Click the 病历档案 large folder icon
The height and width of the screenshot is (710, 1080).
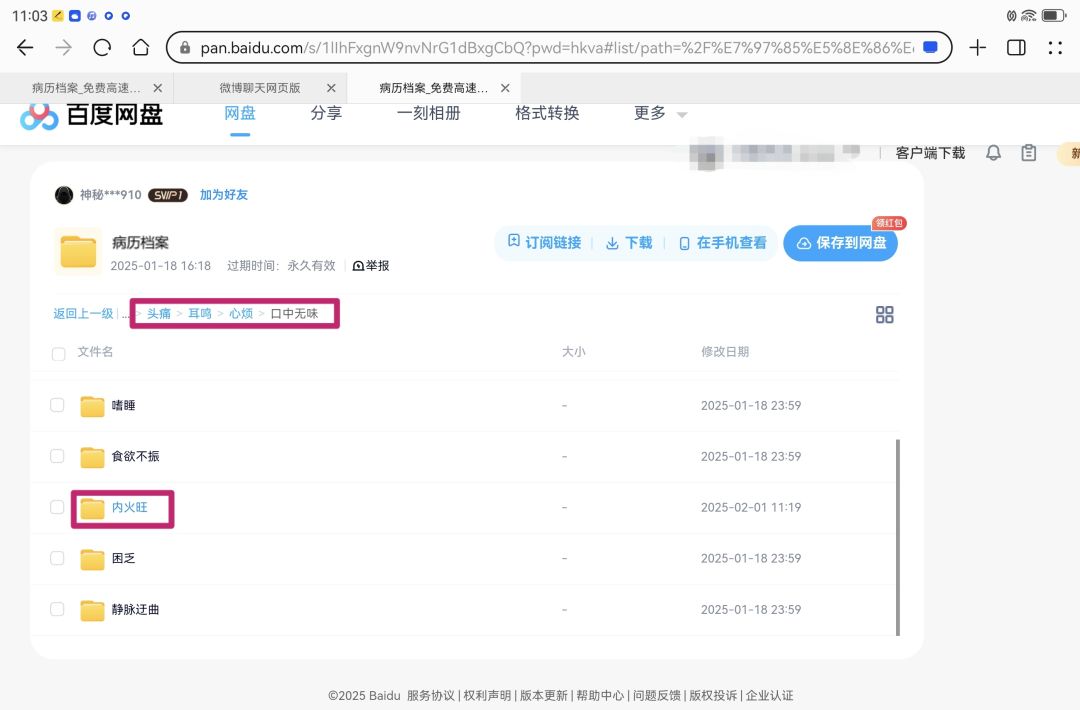[78, 251]
